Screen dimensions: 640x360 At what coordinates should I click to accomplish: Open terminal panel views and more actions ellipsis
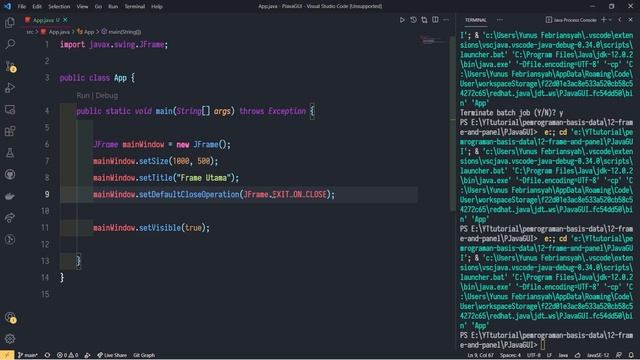point(500,20)
